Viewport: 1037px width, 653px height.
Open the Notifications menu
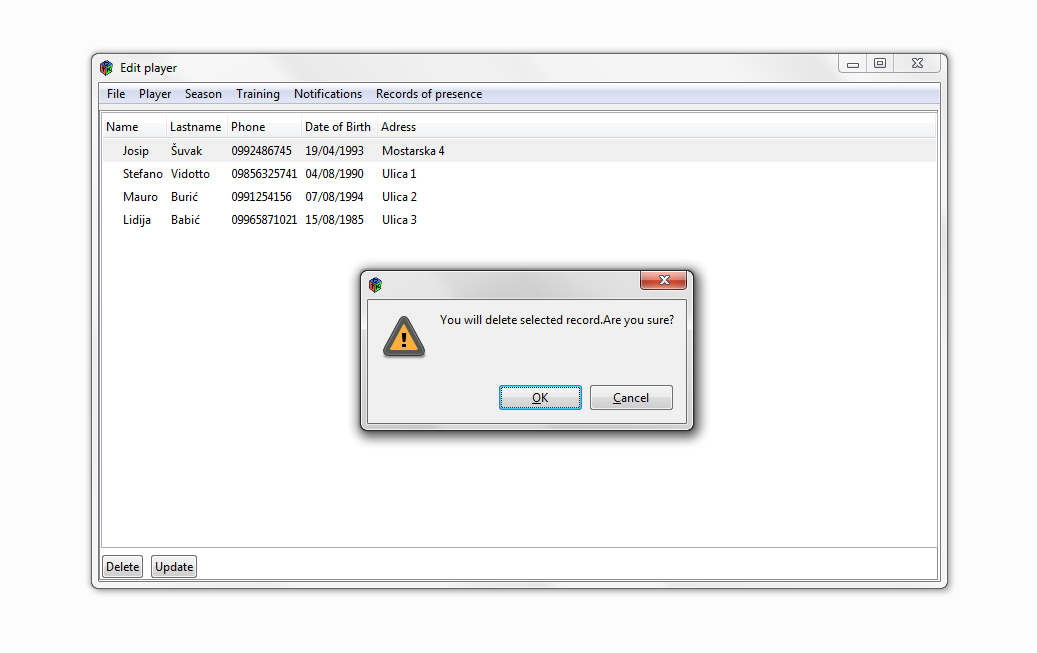tap(328, 94)
